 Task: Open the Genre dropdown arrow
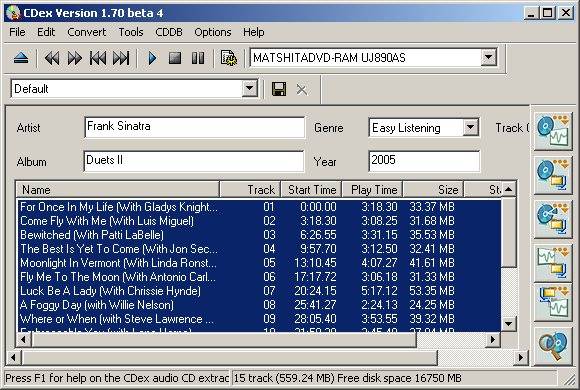click(470, 127)
